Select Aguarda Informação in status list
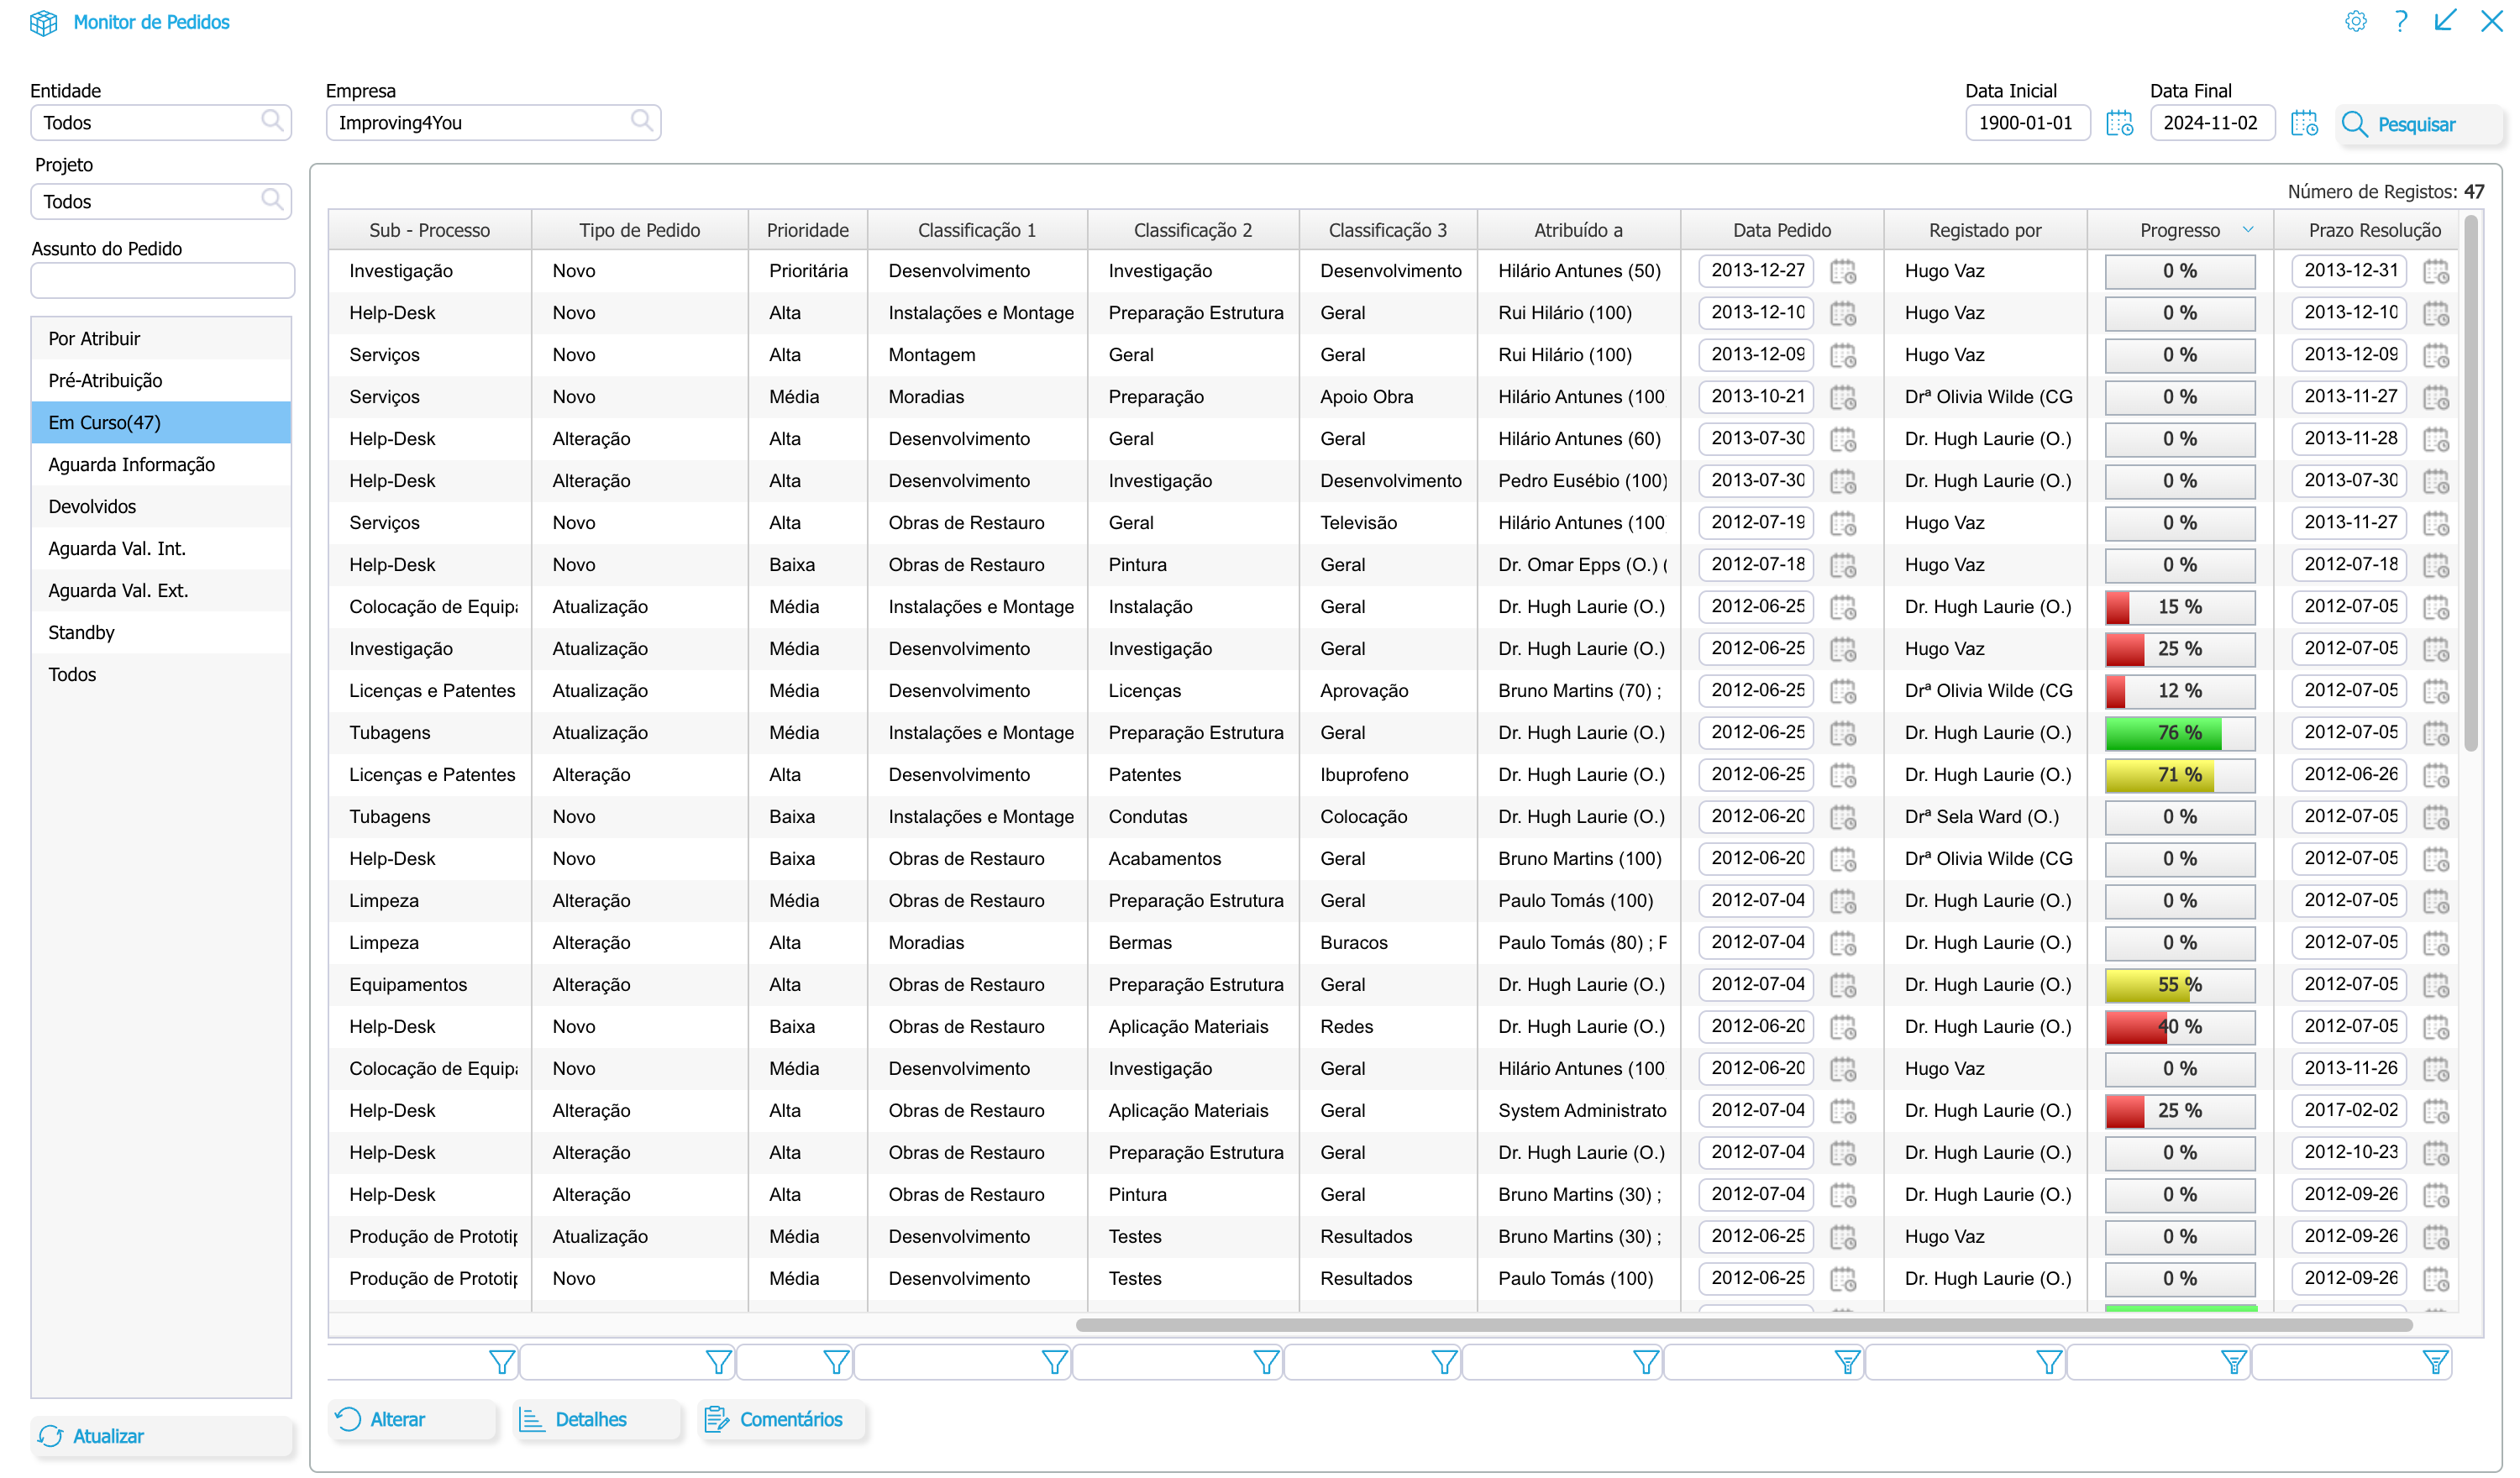 click(x=132, y=465)
